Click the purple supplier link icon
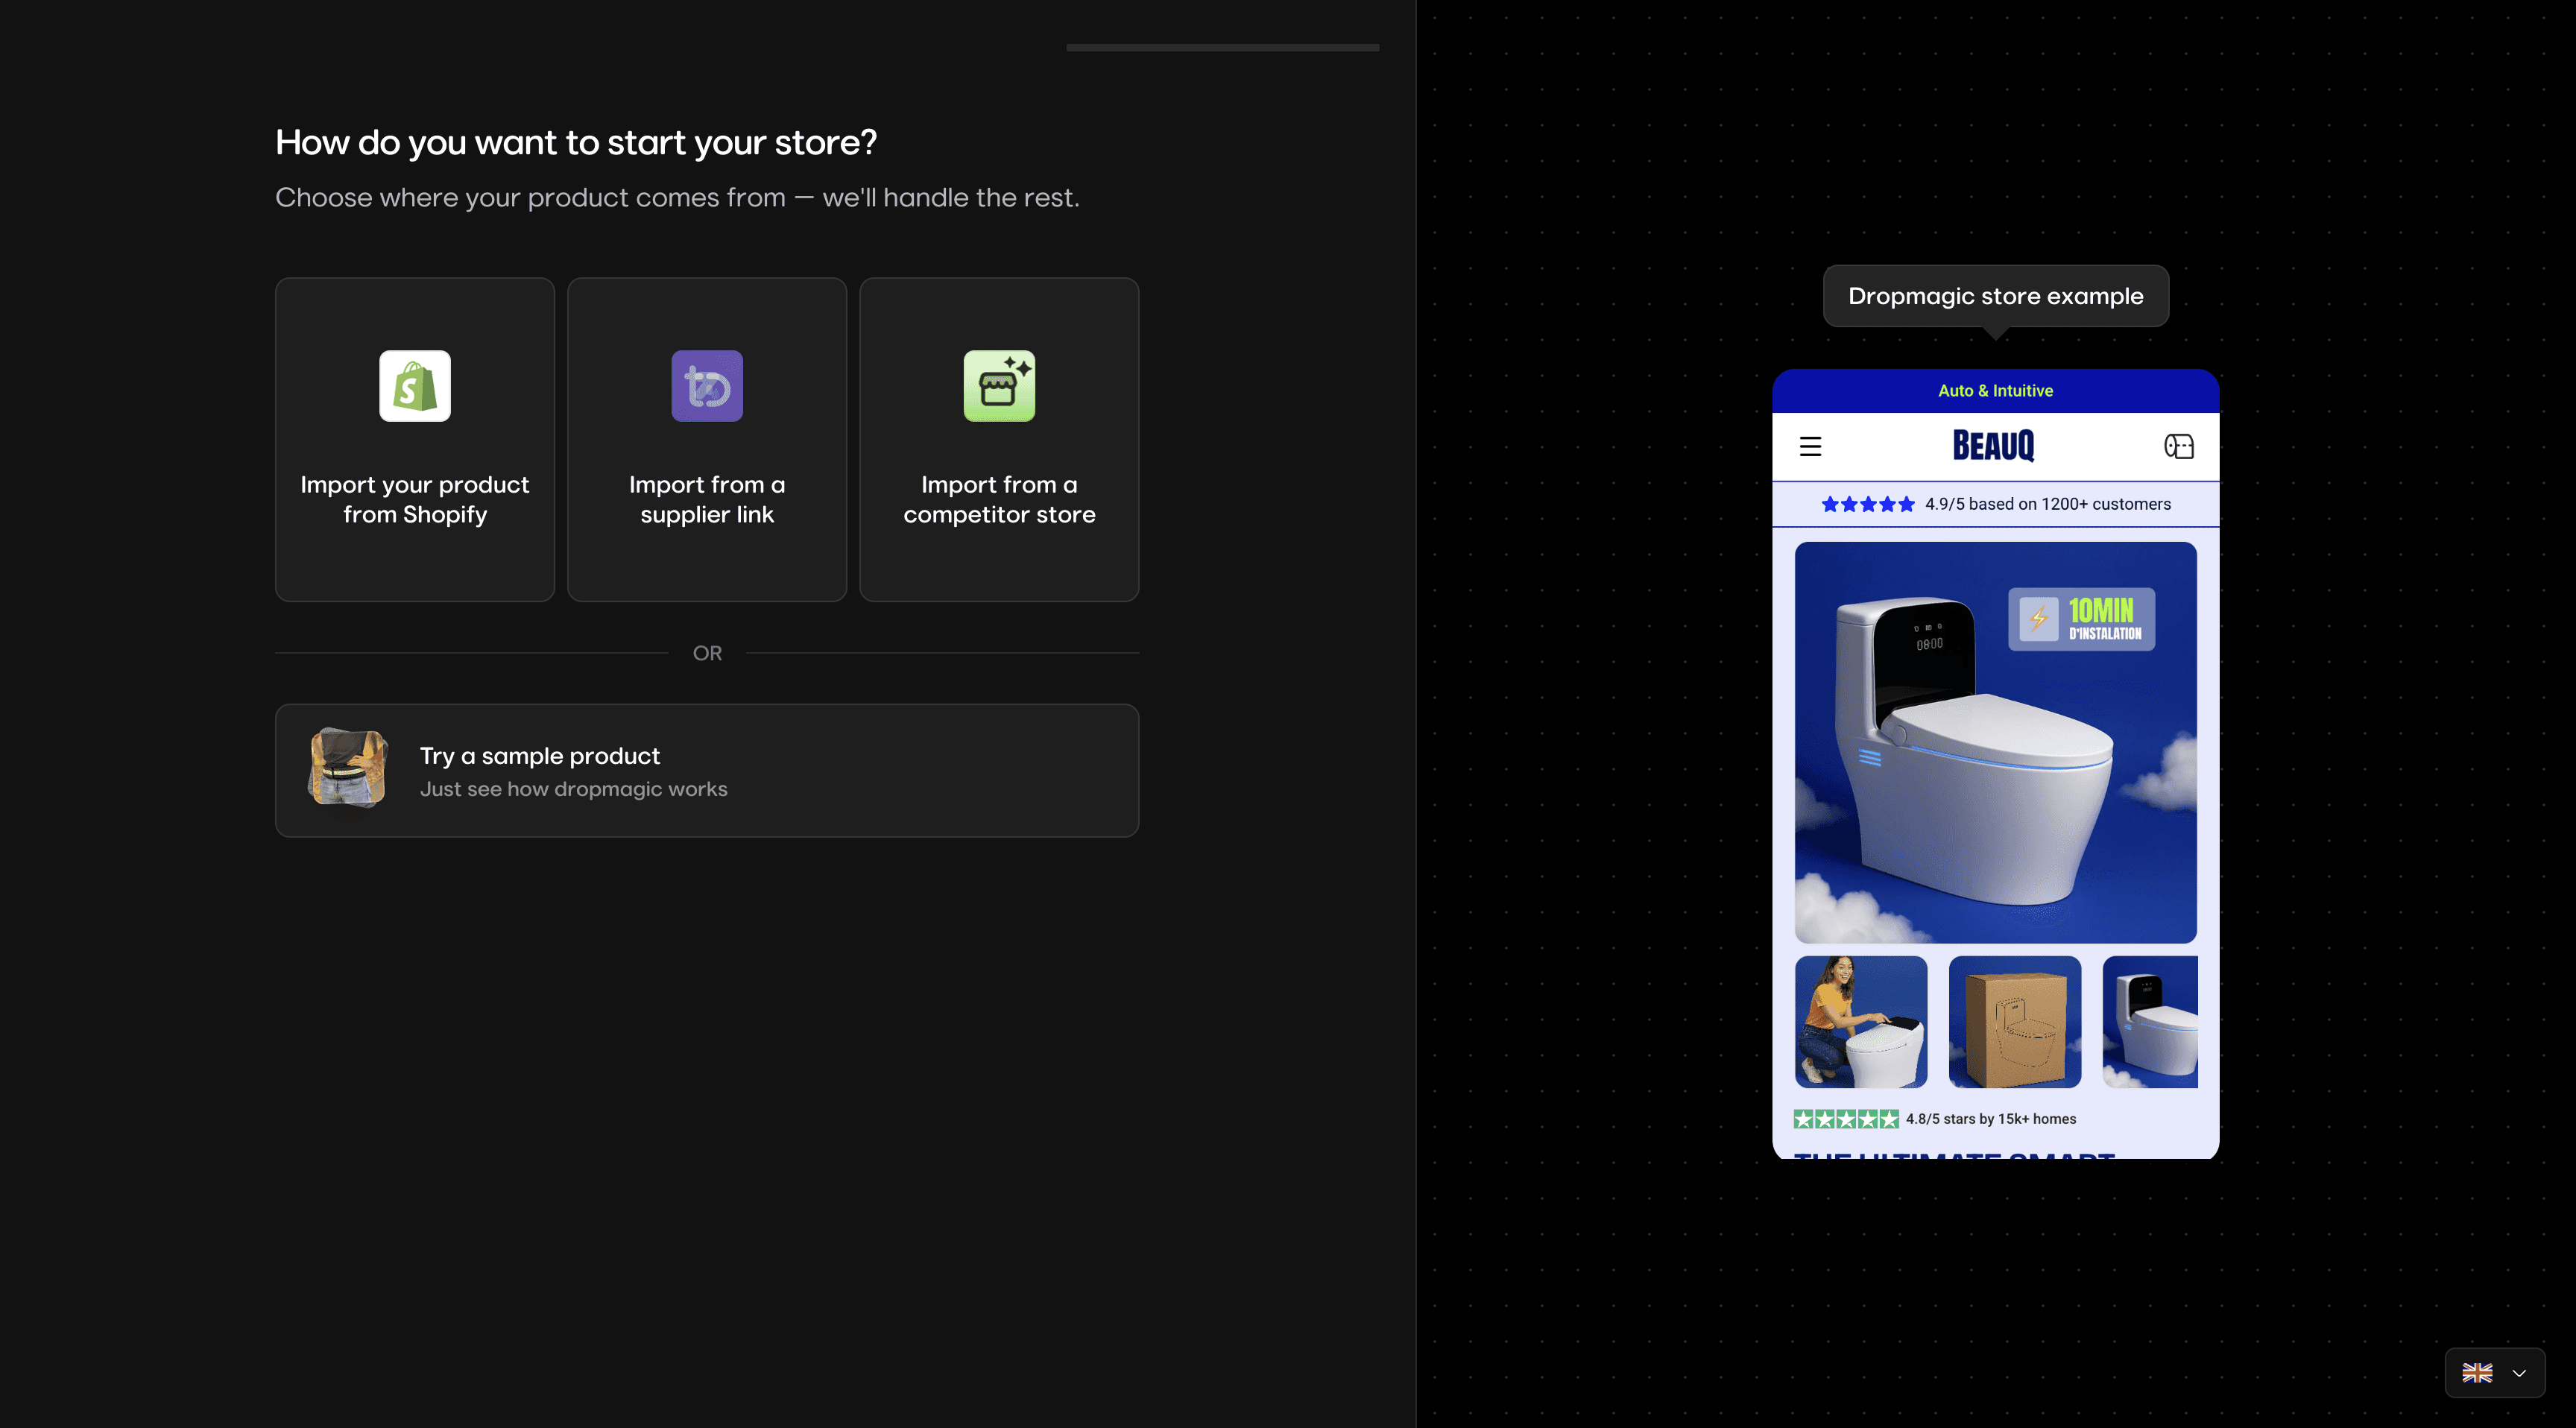Viewport: 2576px width, 1428px height. click(x=707, y=386)
